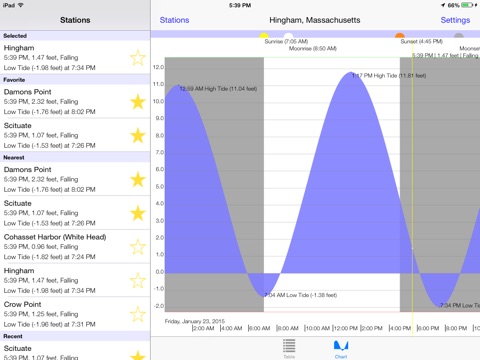Toggle star for Crow Point station
Viewport: 480px width, 360px height.
coord(138,314)
